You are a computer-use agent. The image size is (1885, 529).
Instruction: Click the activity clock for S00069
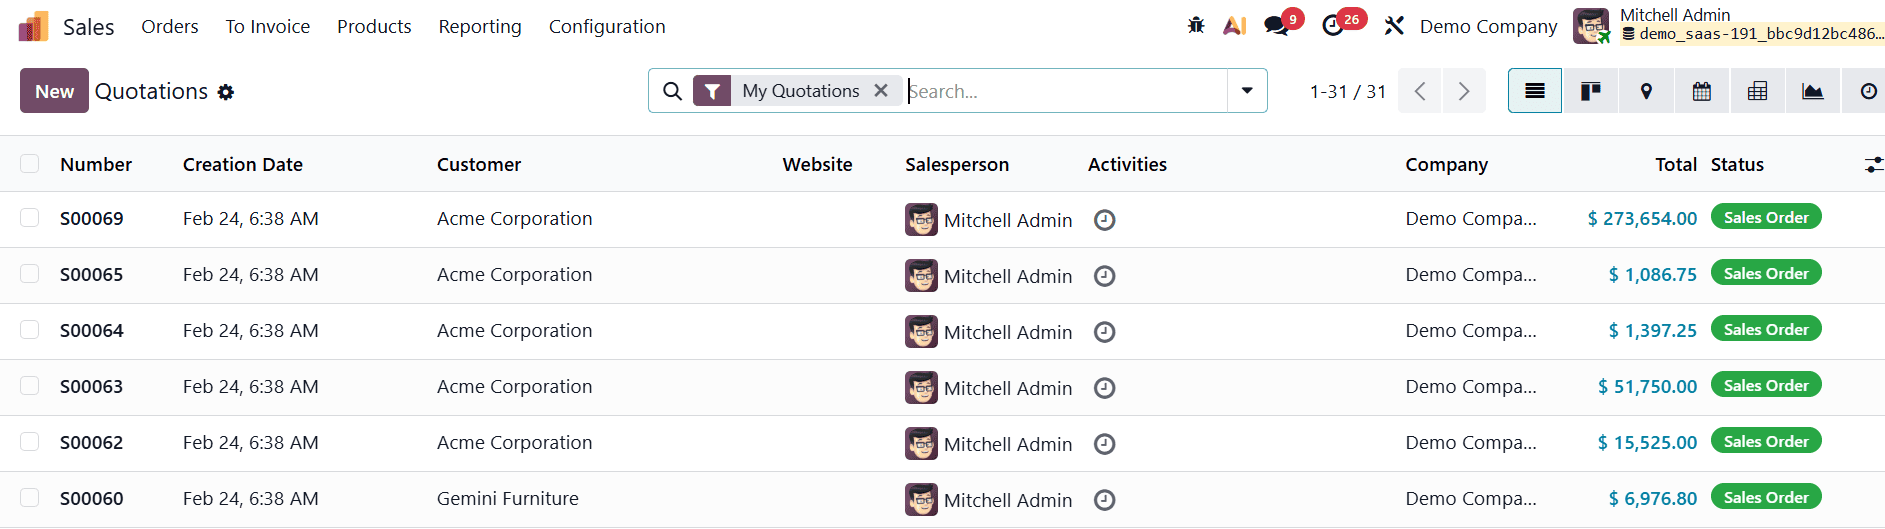click(x=1104, y=220)
